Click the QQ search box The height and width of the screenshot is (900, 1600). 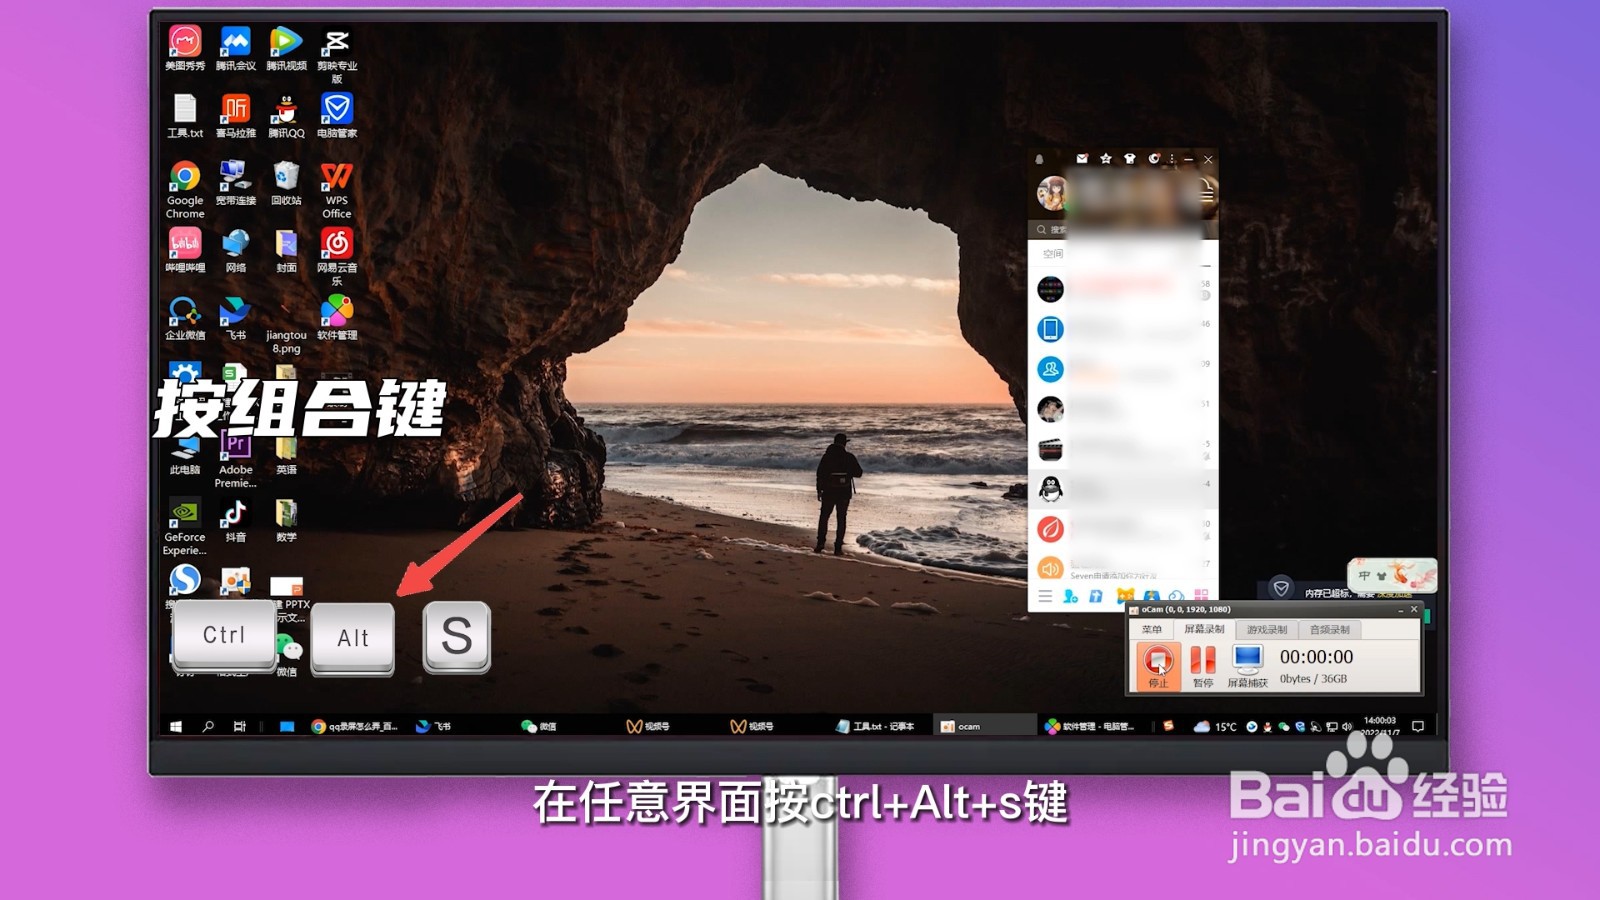[x=1123, y=230]
